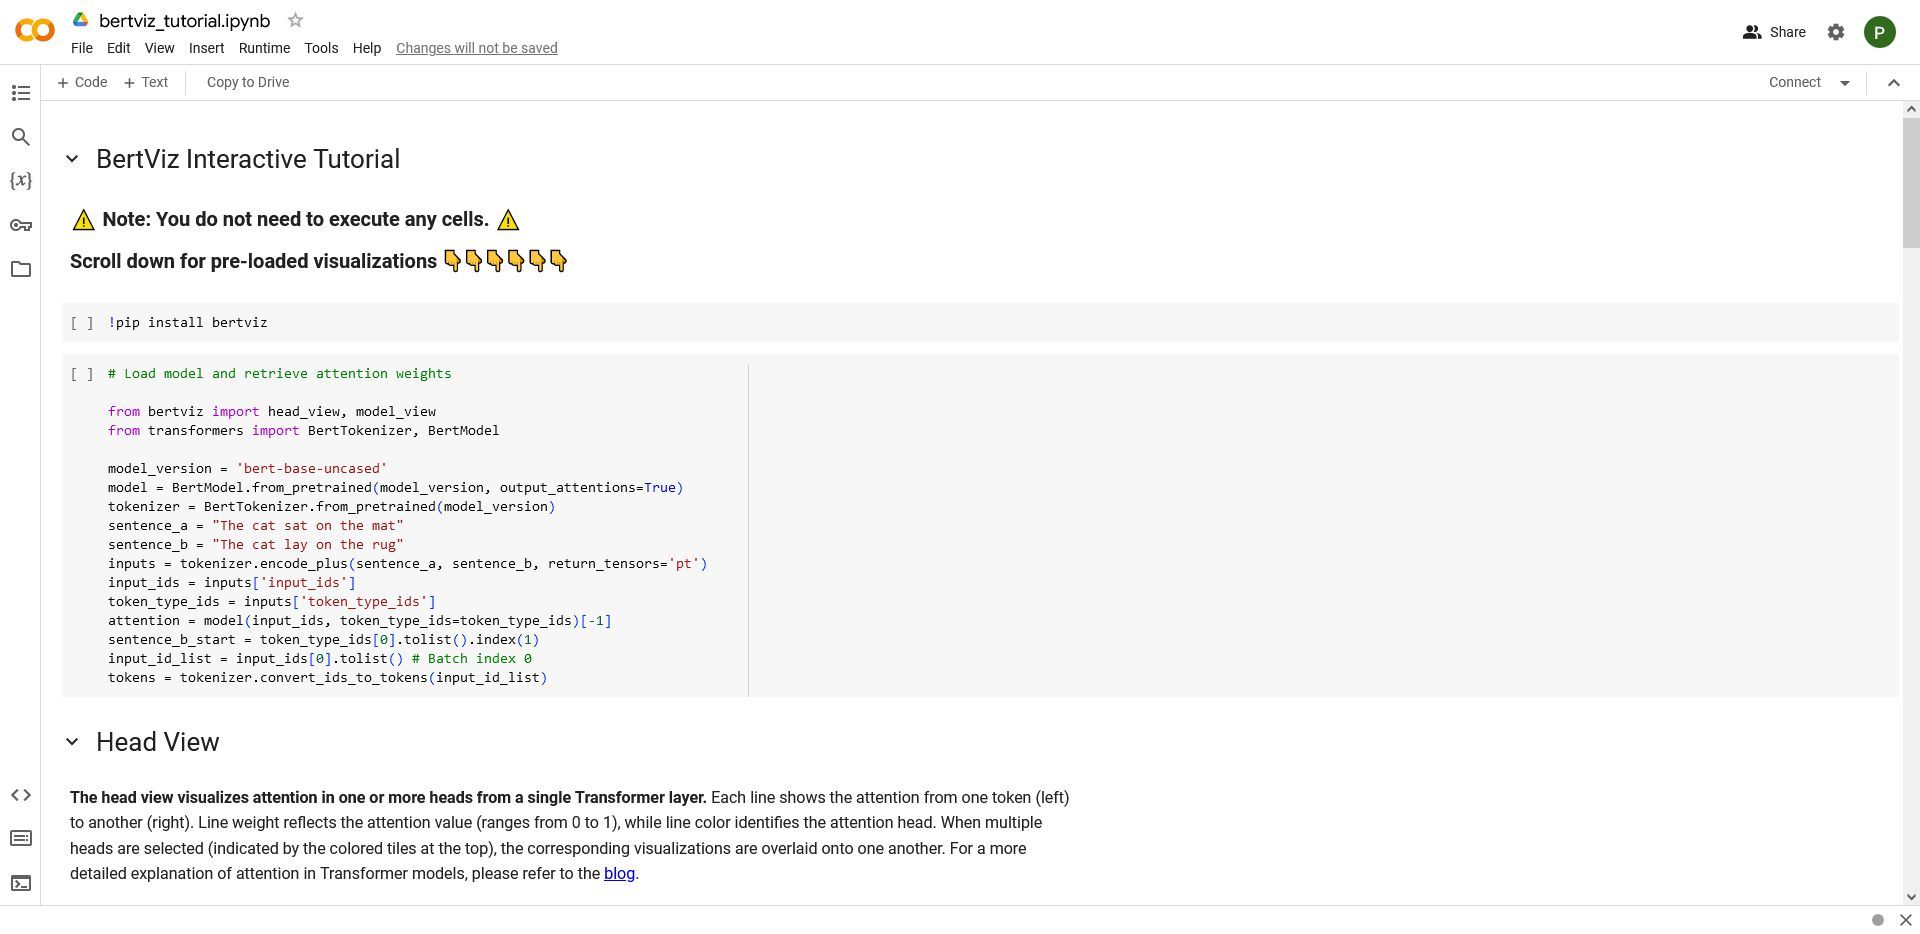Click the 'Scroll down for pre-loaded visualizations' text
Viewport: 1920px width, 934px height.
[x=253, y=261]
